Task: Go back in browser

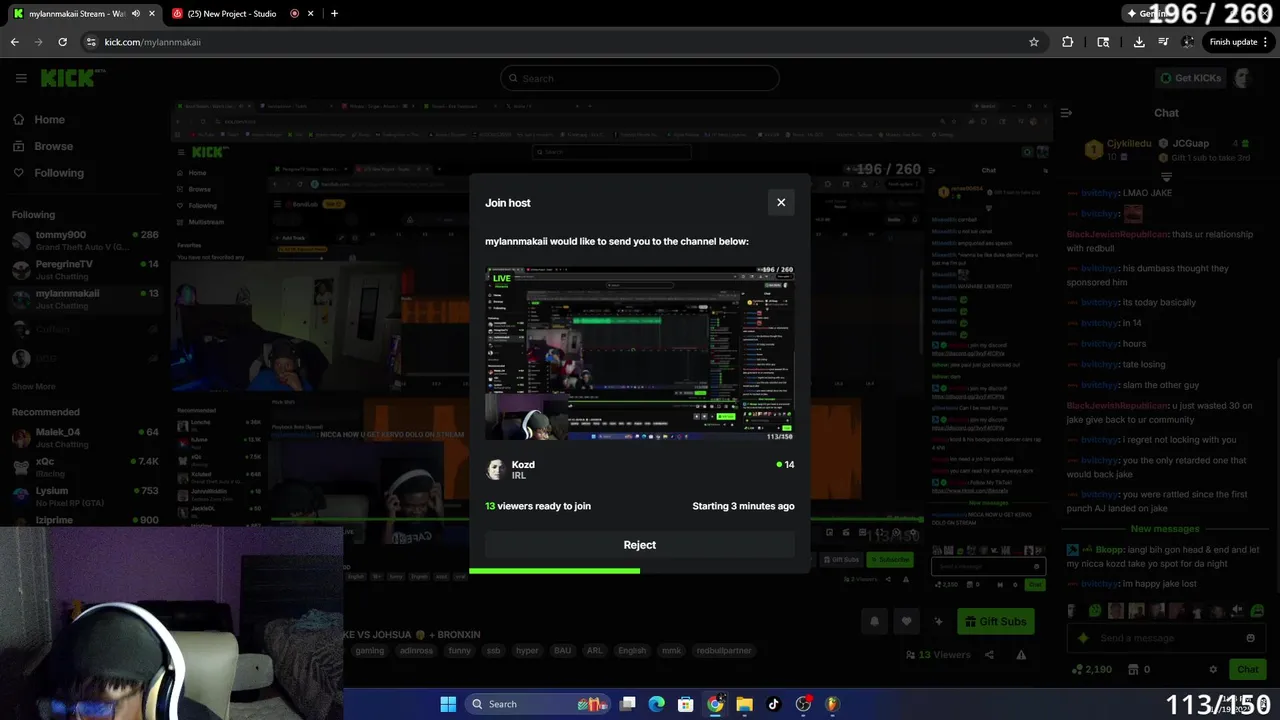Action: coord(14,42)
